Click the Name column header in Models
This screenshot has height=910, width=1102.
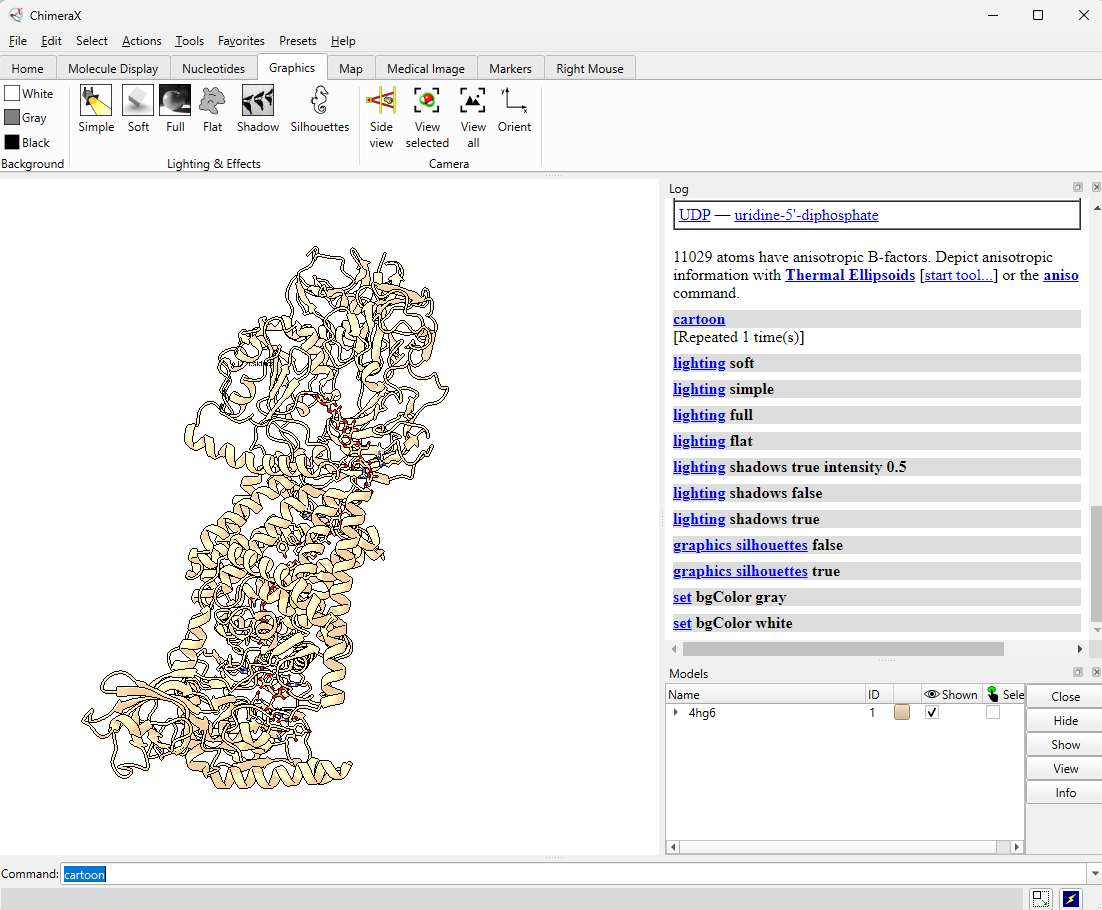point(765,694)
